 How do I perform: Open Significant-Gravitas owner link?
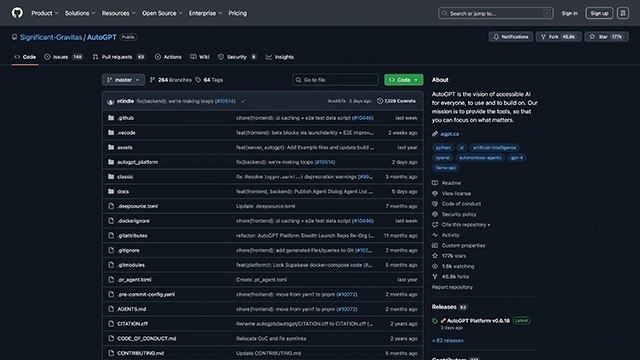pyautogui.click(x=51, y=37)
